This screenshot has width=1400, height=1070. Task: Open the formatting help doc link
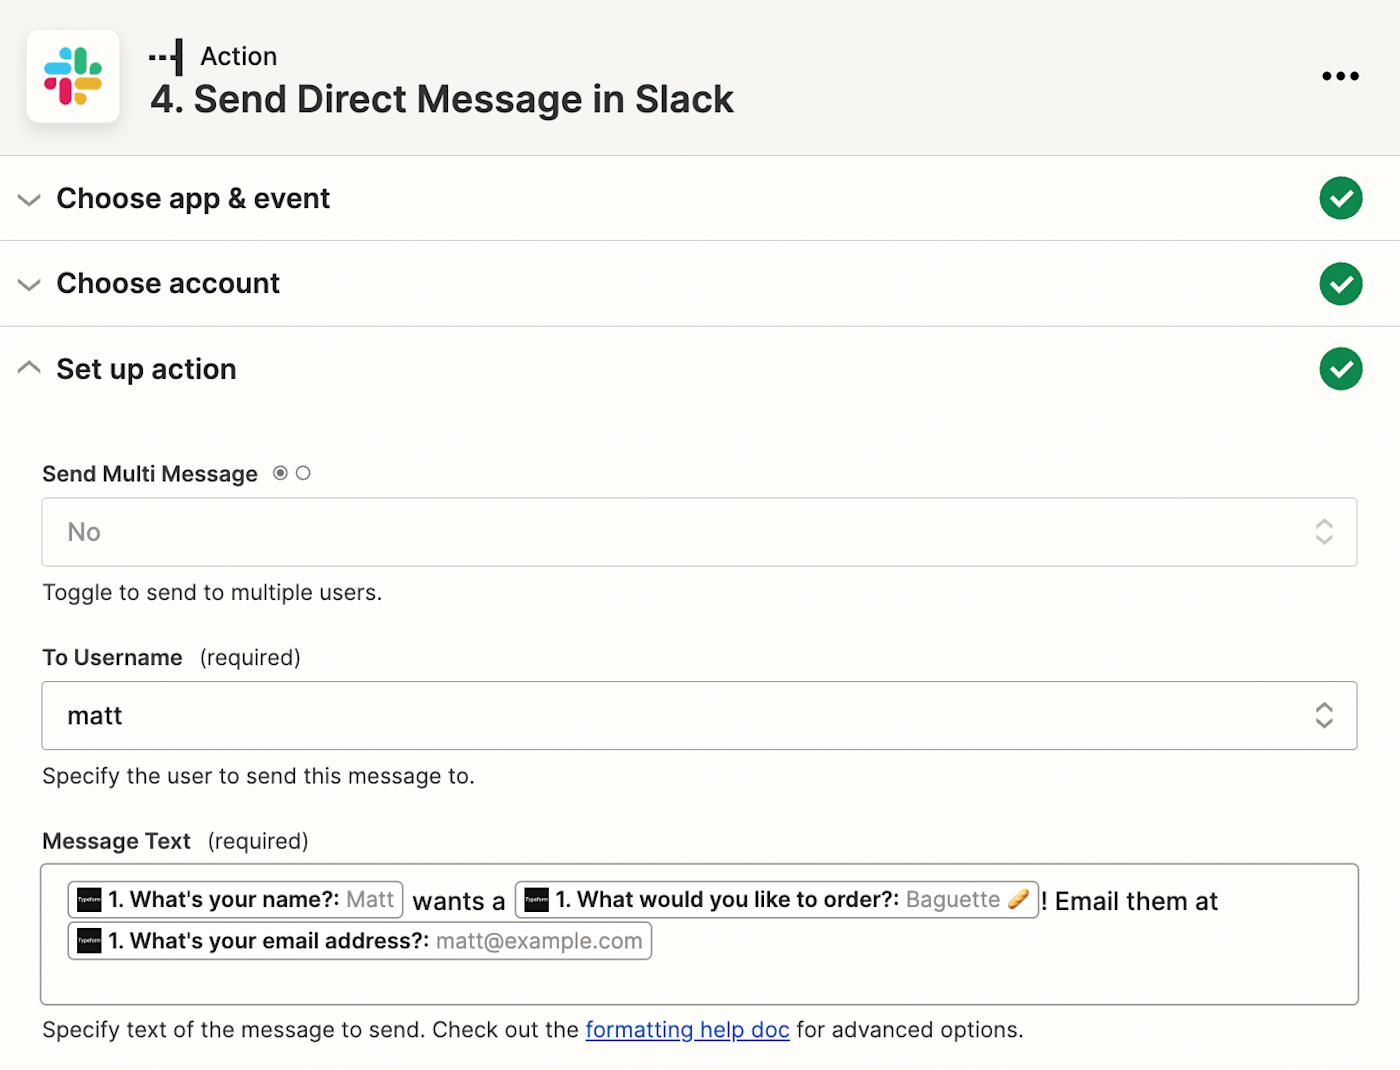(687, 1030)
